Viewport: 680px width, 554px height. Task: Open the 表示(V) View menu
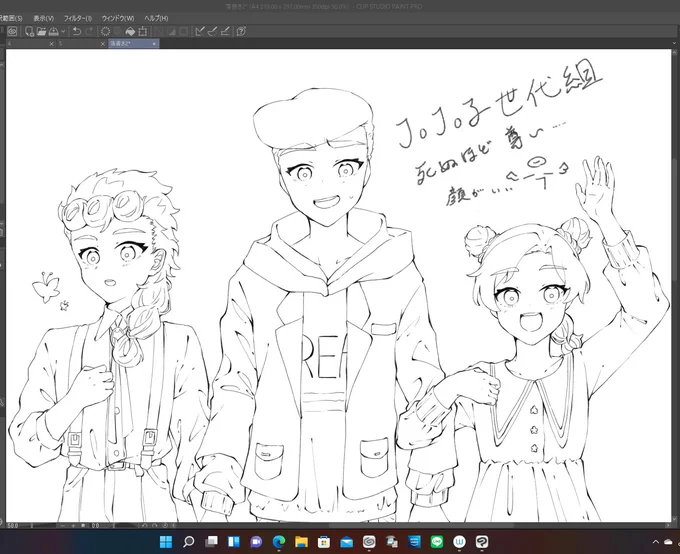[x=43, y=18]
